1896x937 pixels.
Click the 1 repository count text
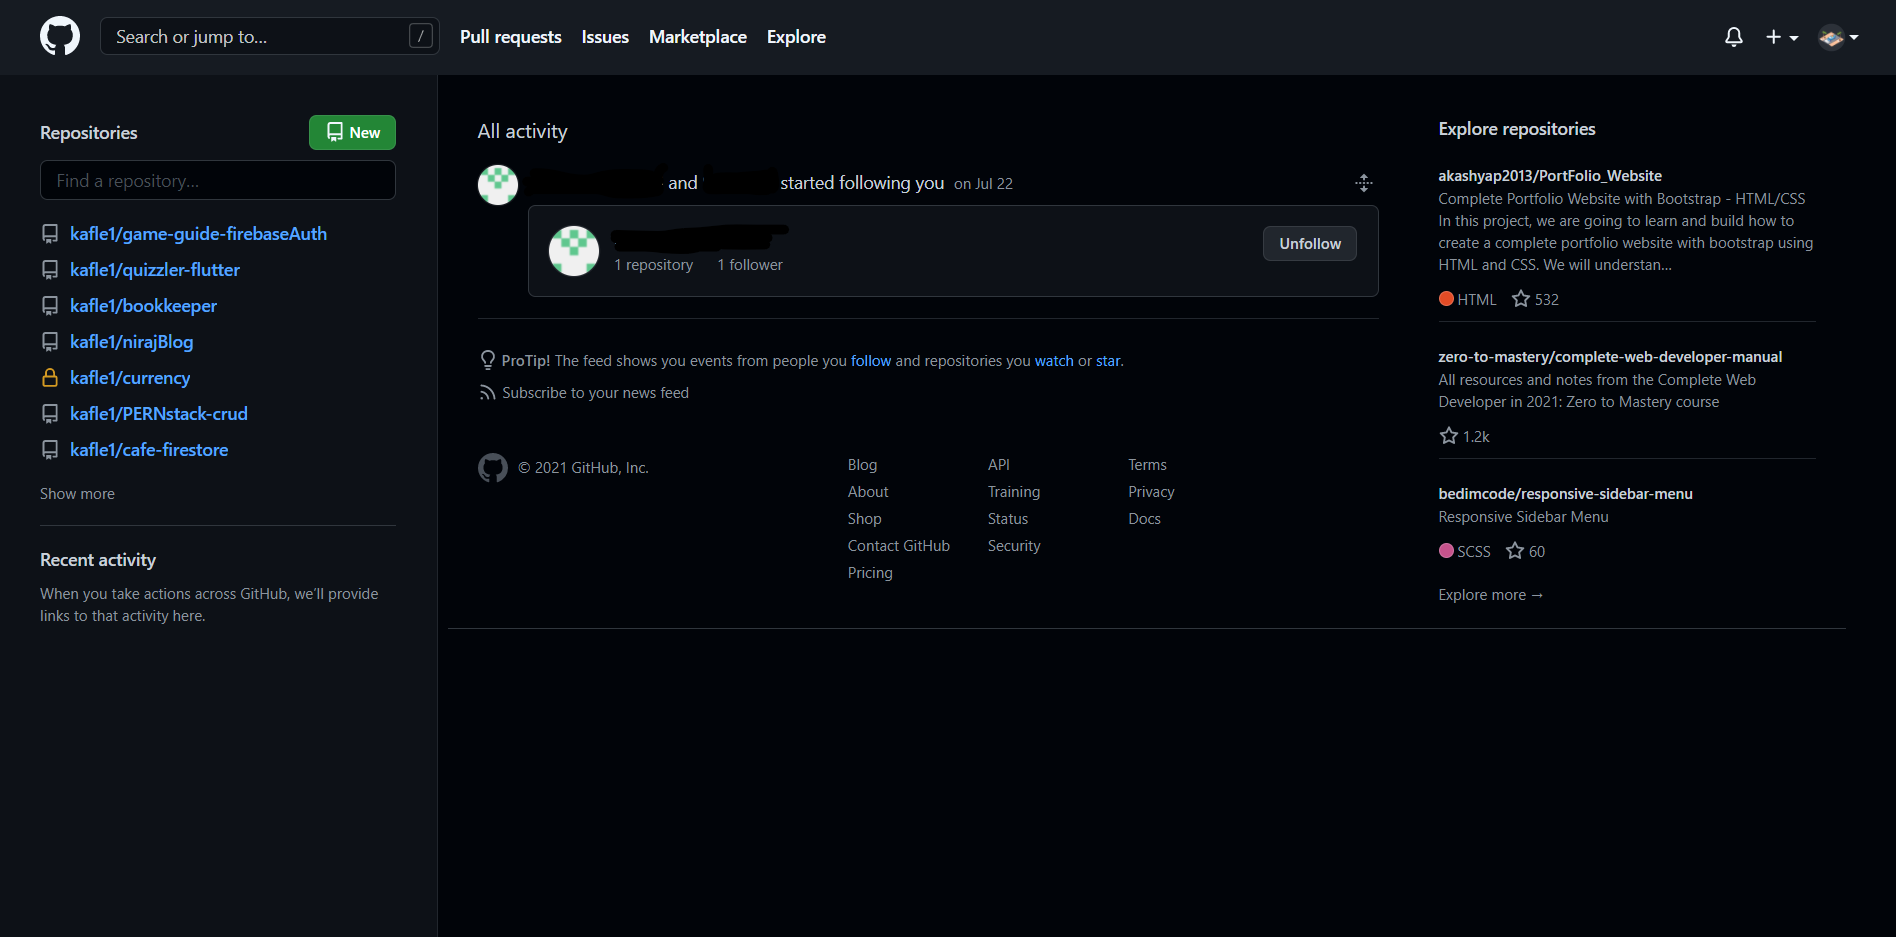(x=654, y=265)
